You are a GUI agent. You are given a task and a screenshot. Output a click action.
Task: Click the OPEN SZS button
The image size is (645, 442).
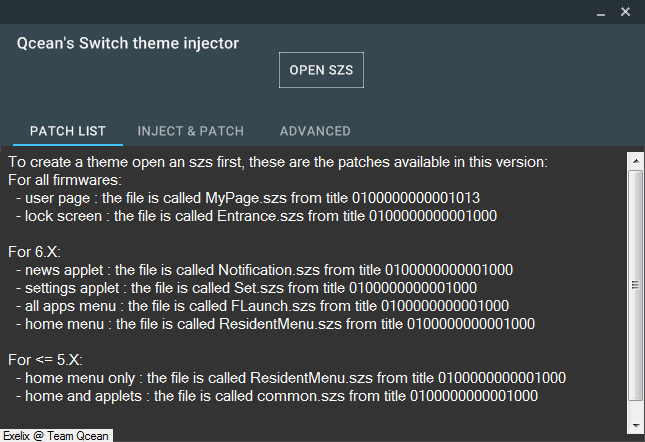coord(321,70)
